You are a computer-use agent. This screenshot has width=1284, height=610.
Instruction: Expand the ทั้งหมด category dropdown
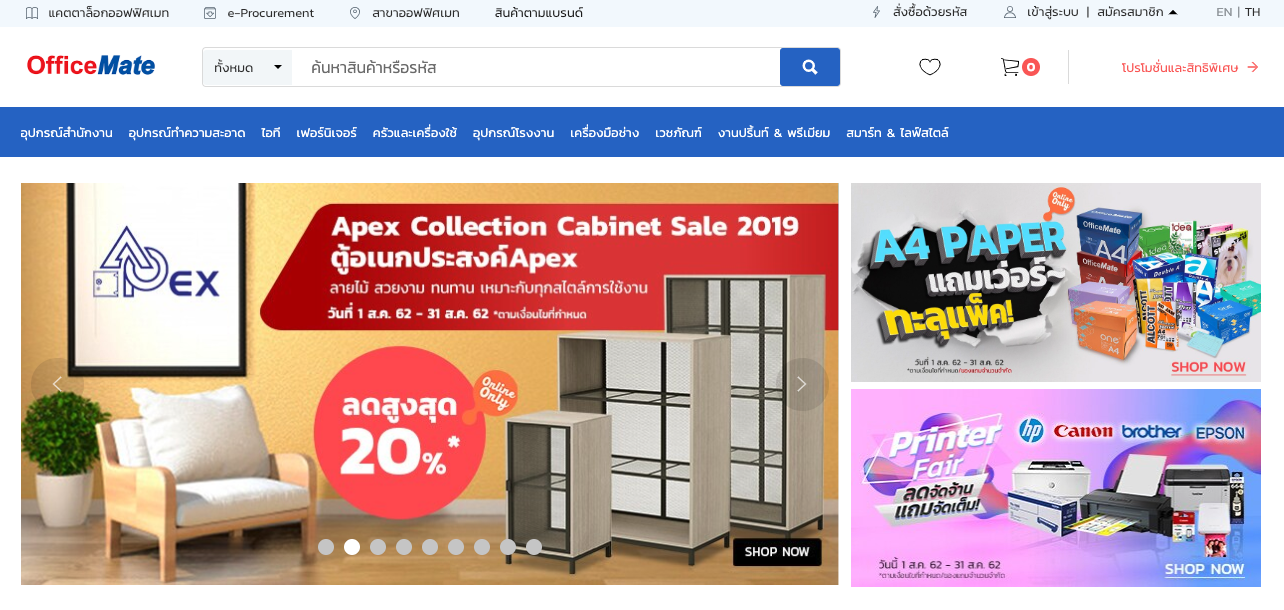coord(248,67)
